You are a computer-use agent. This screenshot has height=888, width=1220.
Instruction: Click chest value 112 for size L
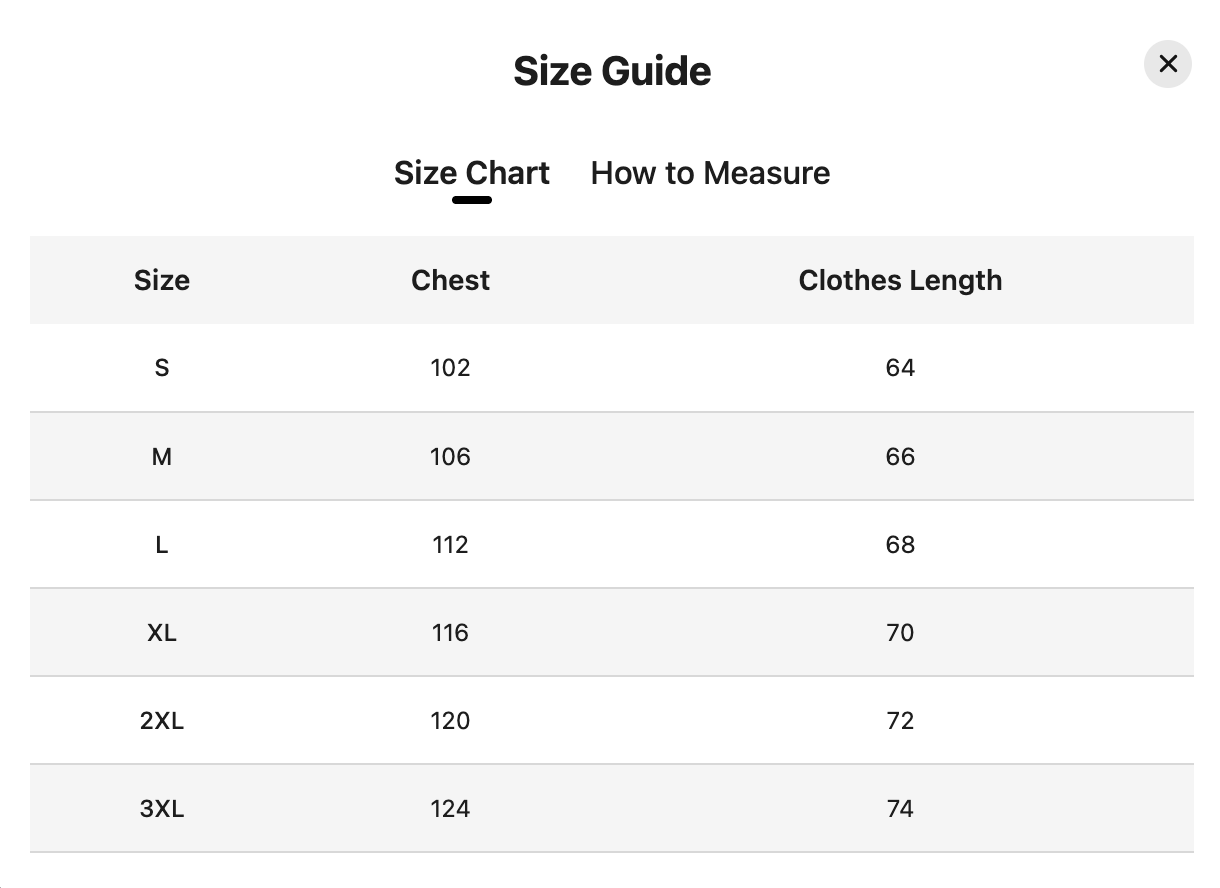point(450,545)
